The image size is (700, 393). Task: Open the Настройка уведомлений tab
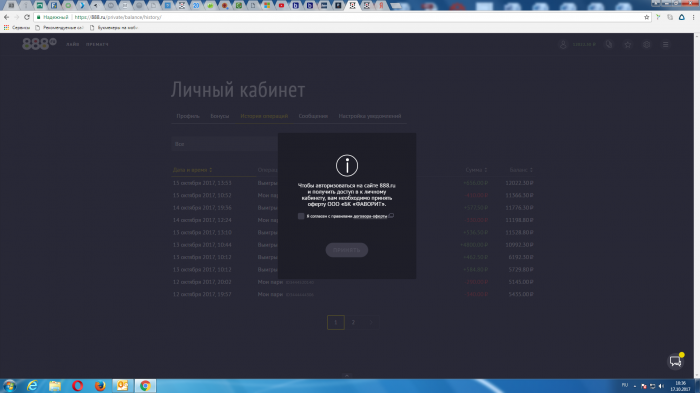pos(370,116)
